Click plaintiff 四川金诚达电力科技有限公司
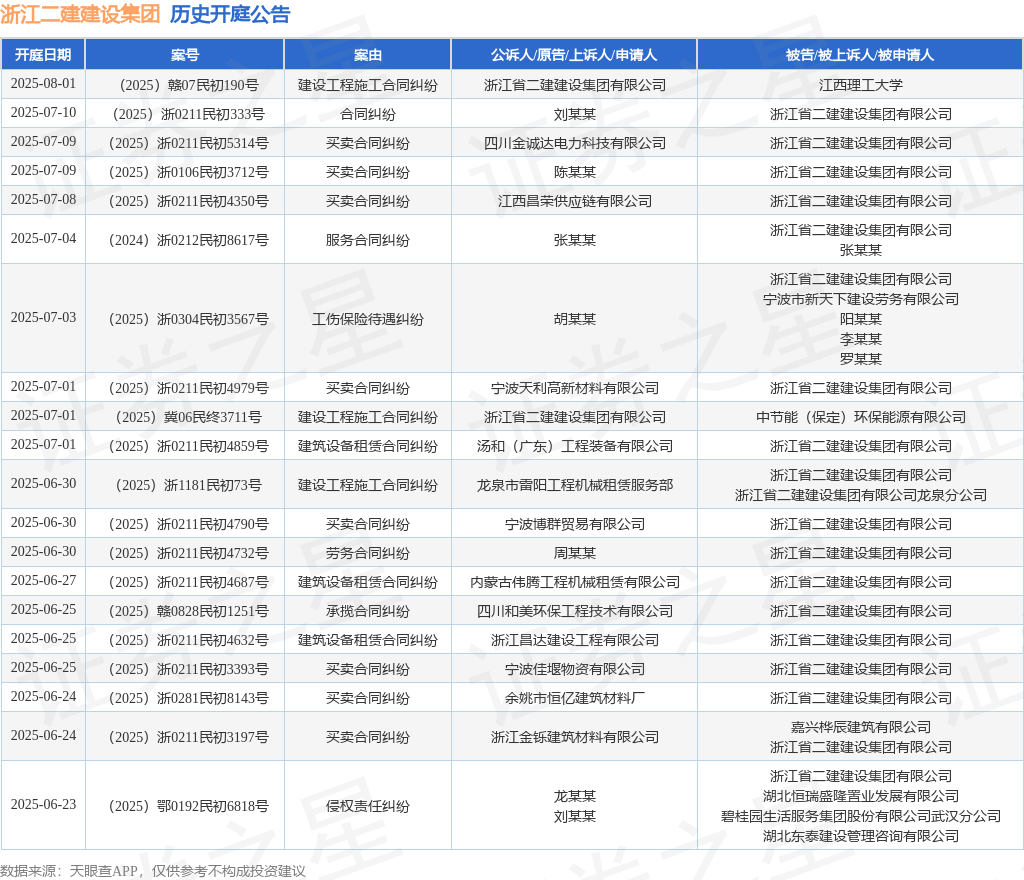Screen dimensions: 1024x880 (x=575, y=143)
